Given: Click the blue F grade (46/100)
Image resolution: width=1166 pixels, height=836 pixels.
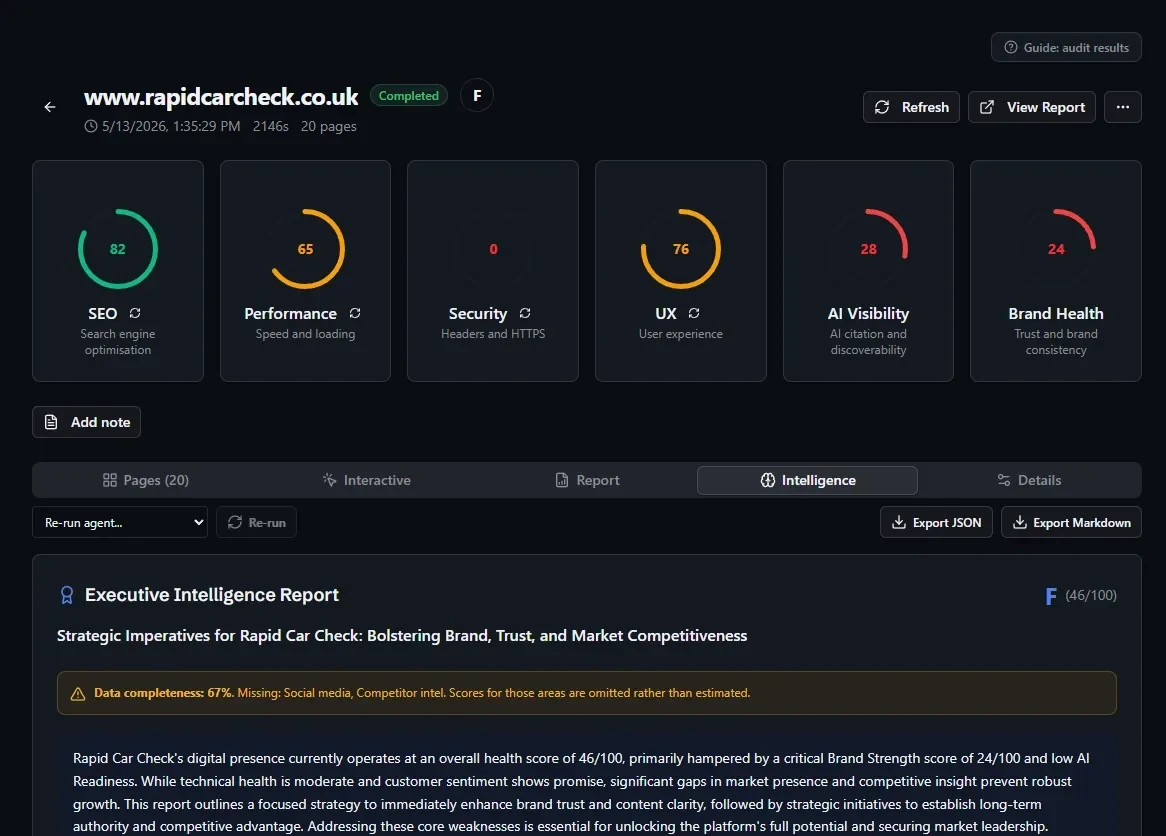Looking at the screenshot, I should click(1051, 596).
